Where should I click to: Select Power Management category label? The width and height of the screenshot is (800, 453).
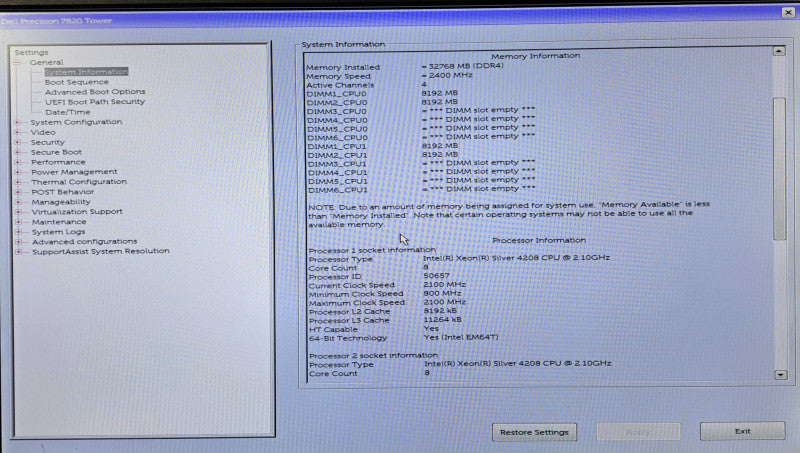74,172
